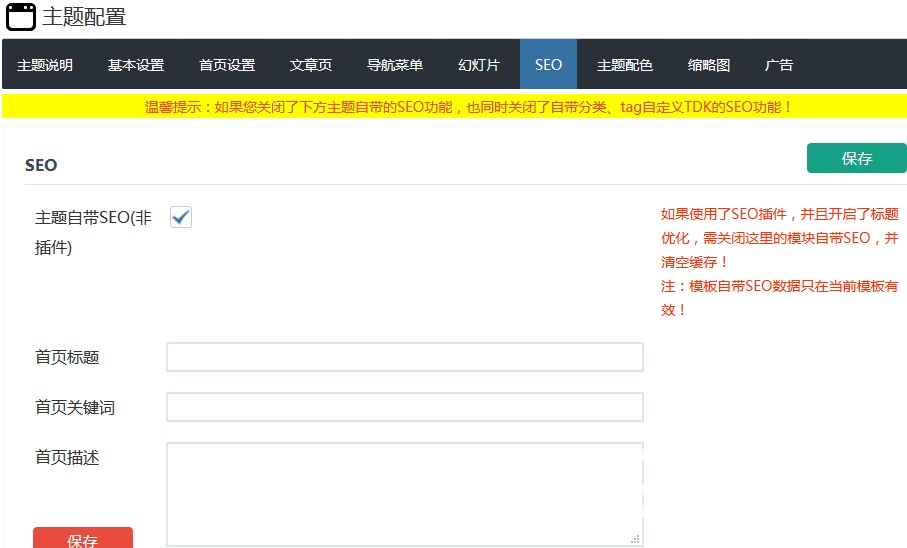This screenshot has height=548, width=907.
Task: Click into the 首页关键词 input field
Action: click(x=404, y=407)
